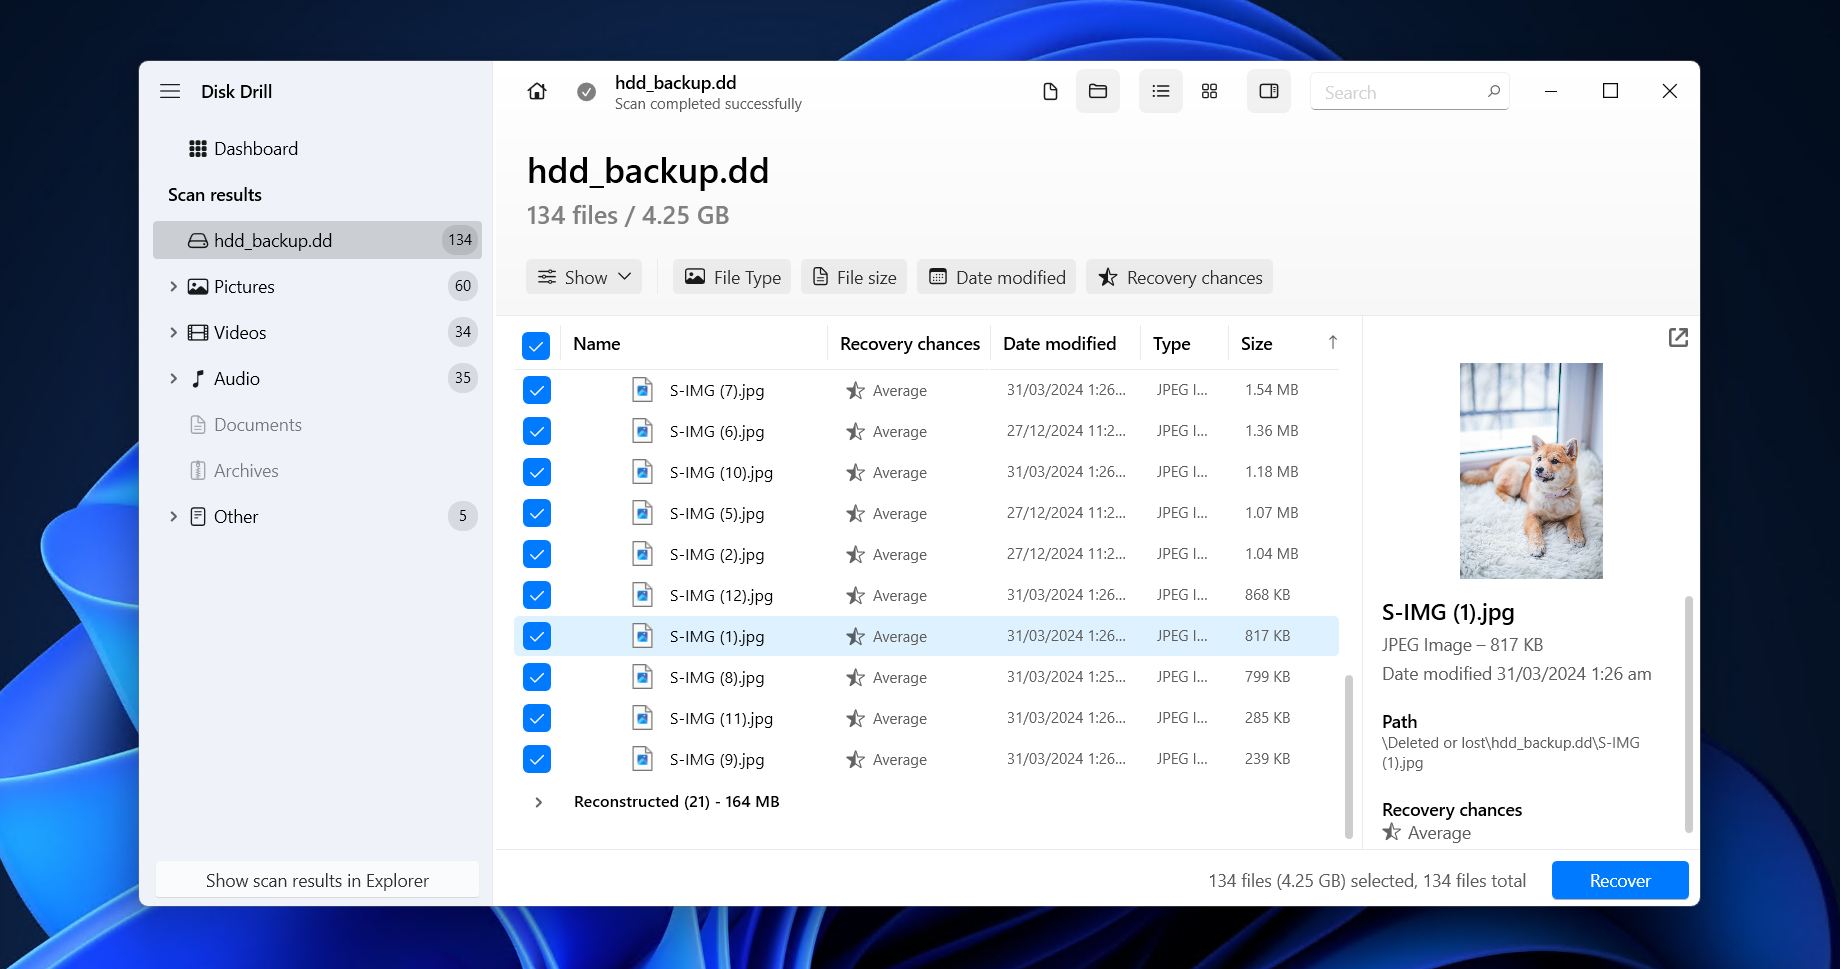Switch to folder view icon
The image size is (1840, 969).
point(1098,92)
